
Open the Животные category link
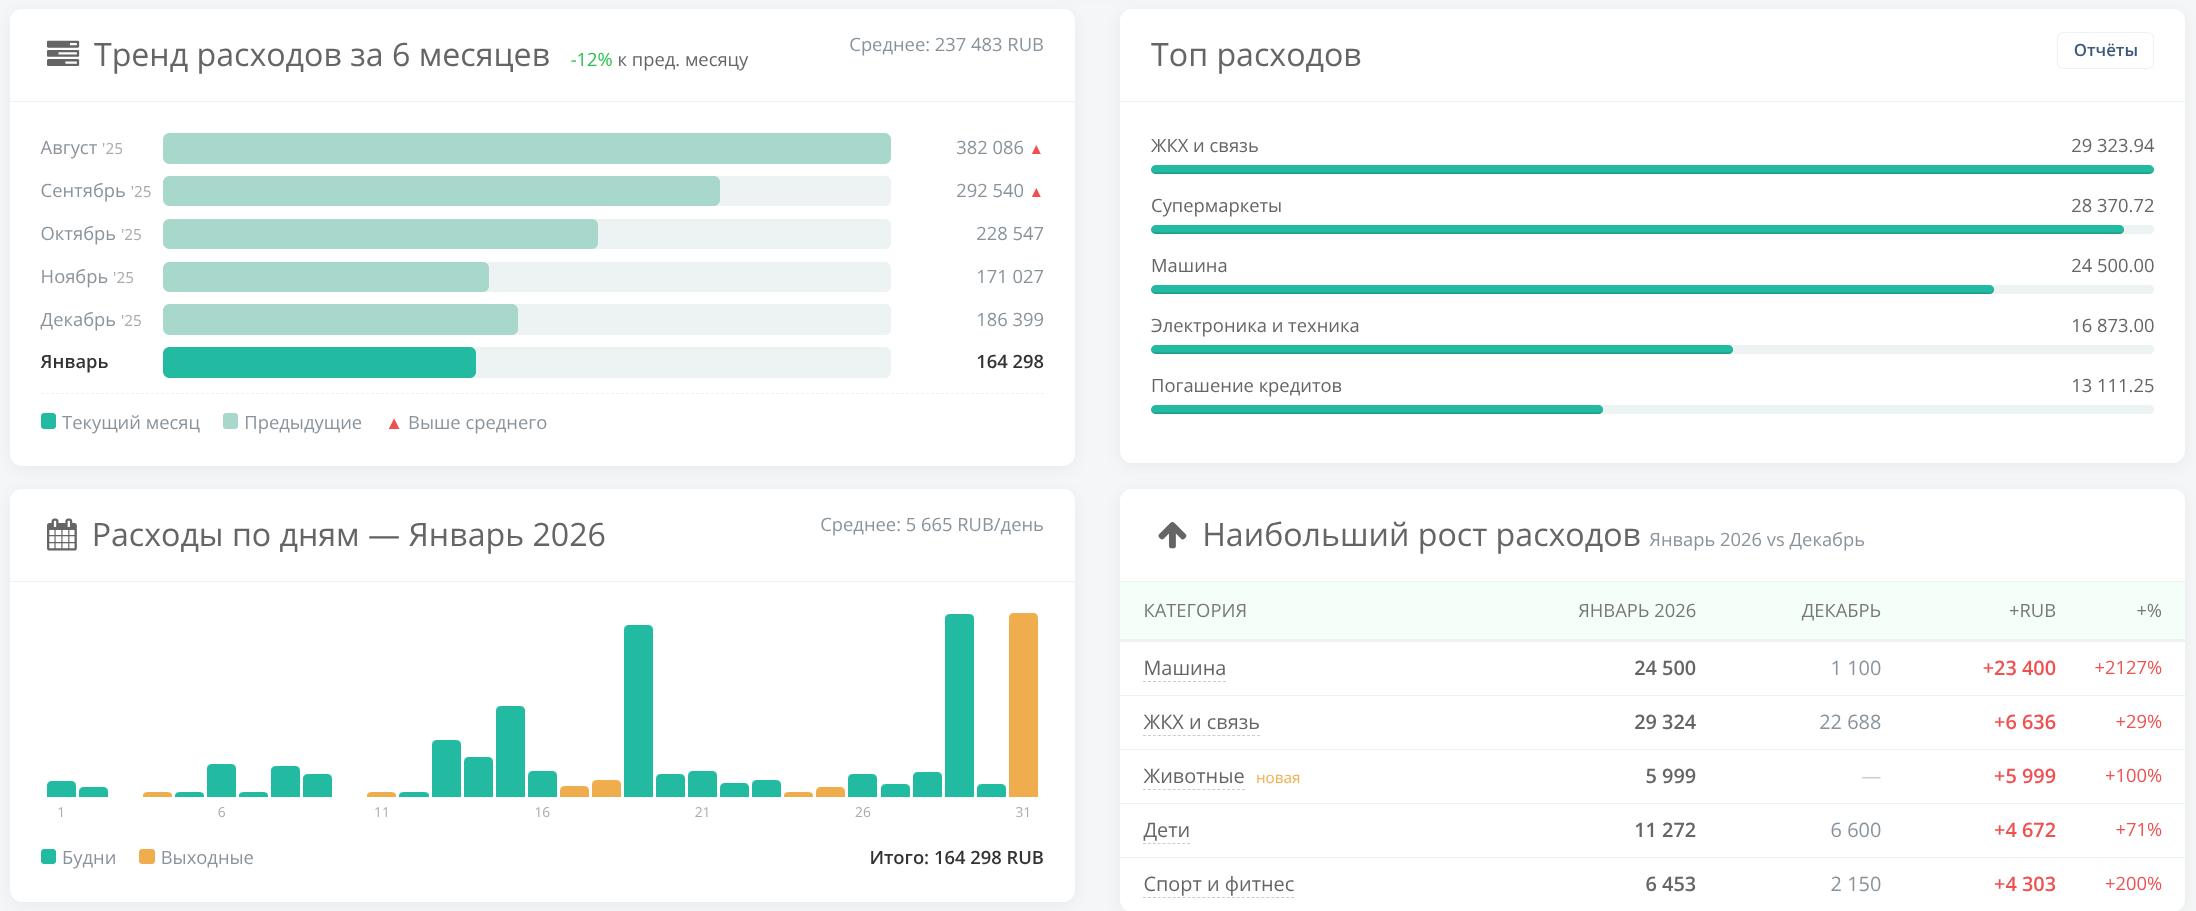click(1193, 776)
